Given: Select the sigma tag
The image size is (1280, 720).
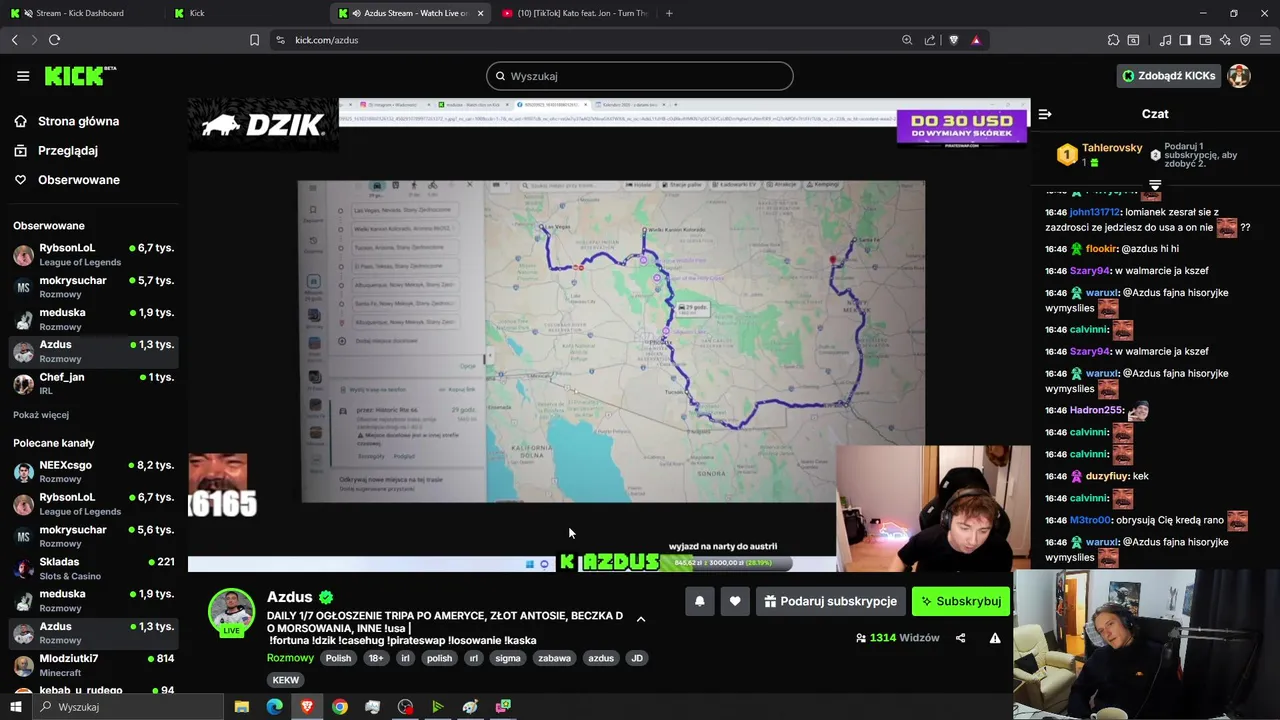Looking at the screenshot, I should 508,658.
